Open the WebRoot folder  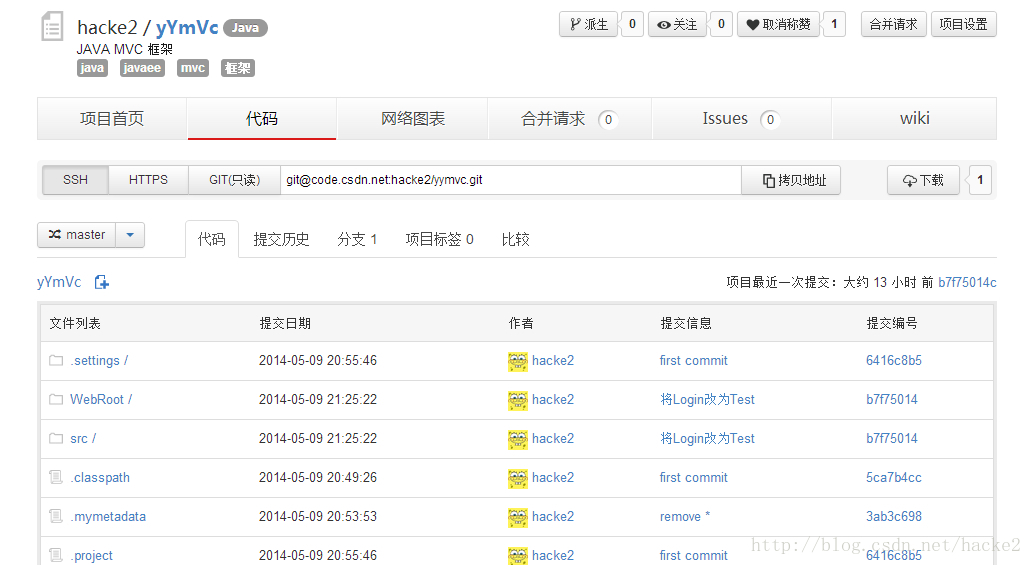[x=101, y=400]
